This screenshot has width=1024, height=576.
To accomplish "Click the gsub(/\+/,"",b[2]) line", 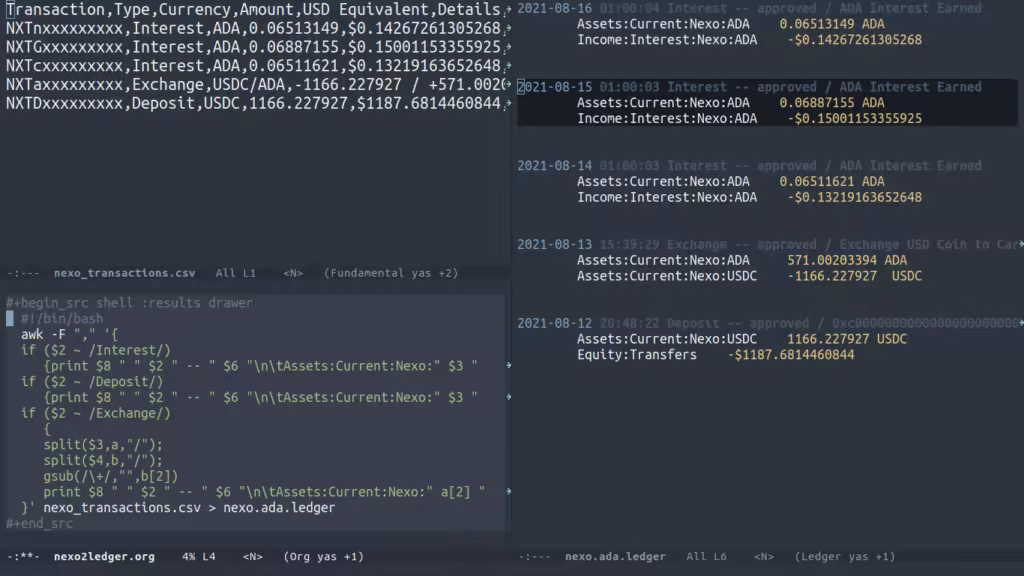I will click(x=110, y=476).
